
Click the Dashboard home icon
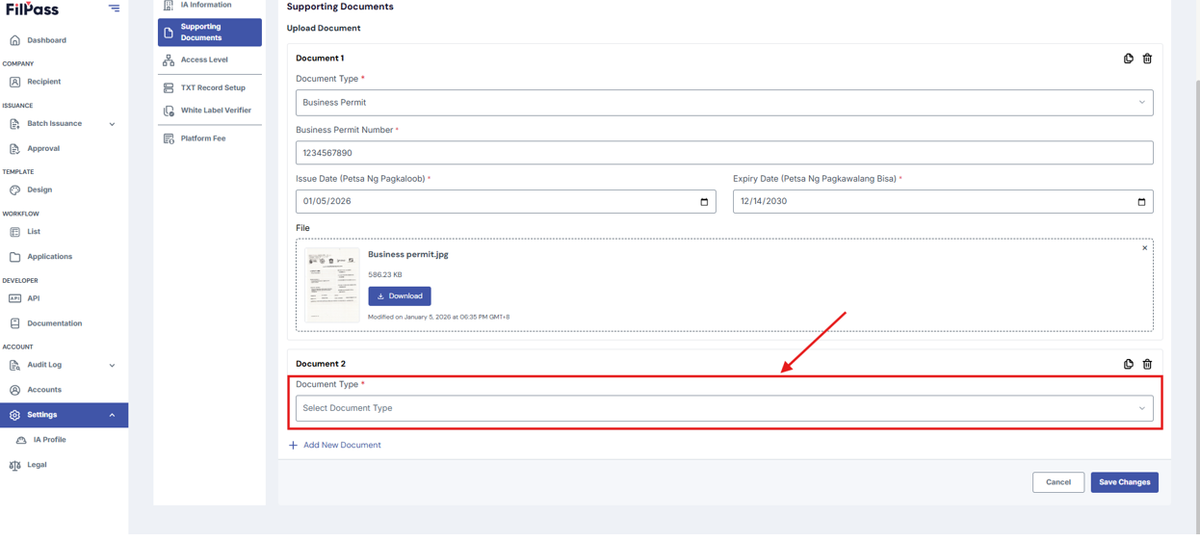tap(15, 40)
